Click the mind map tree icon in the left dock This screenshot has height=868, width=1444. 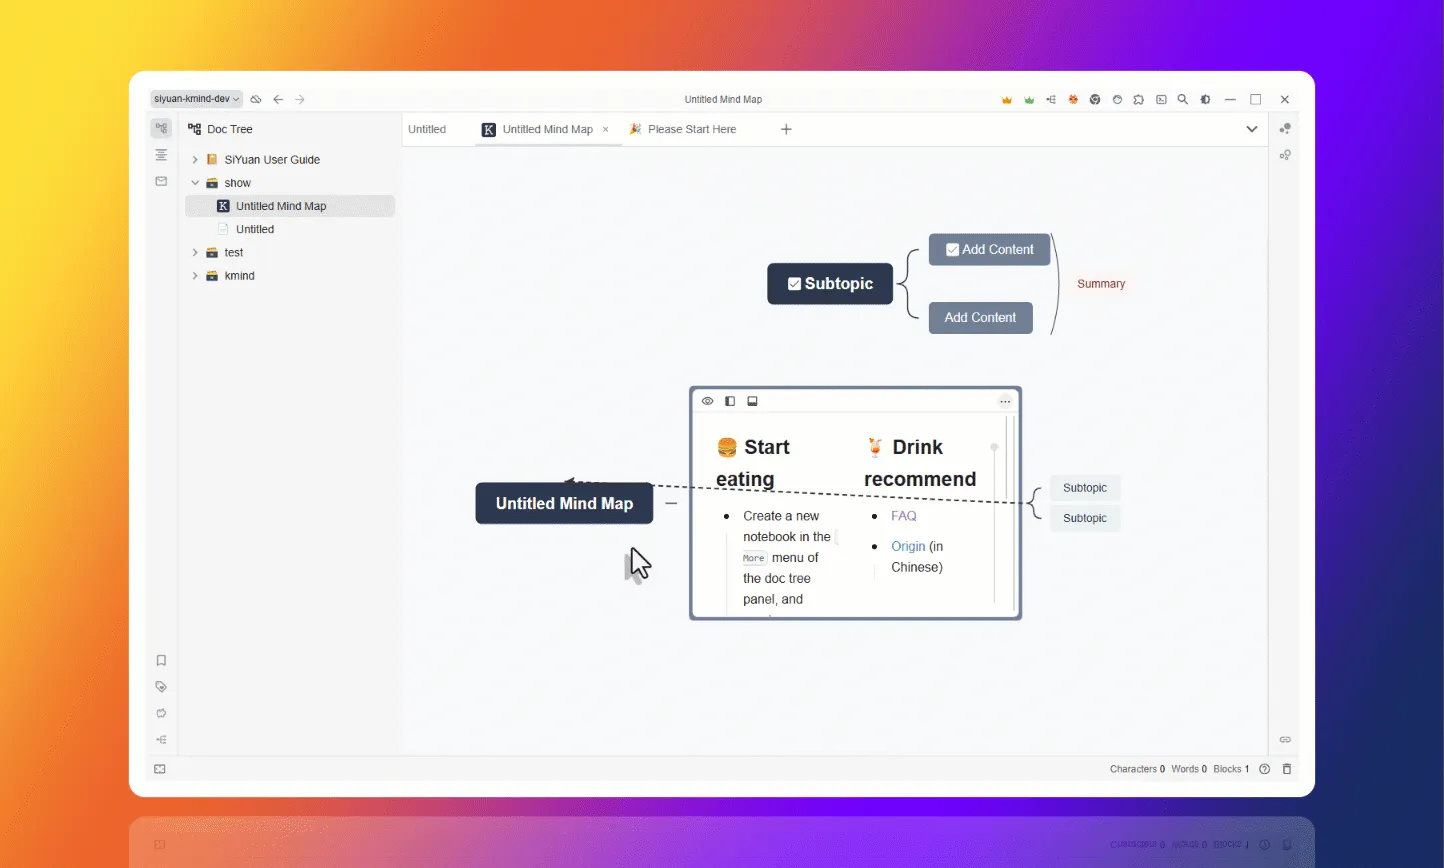point(161,740)
